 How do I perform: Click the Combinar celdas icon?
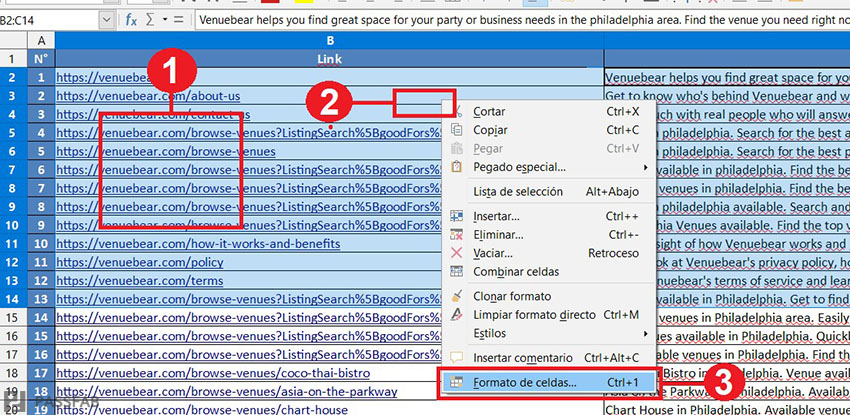pos(457,272)
